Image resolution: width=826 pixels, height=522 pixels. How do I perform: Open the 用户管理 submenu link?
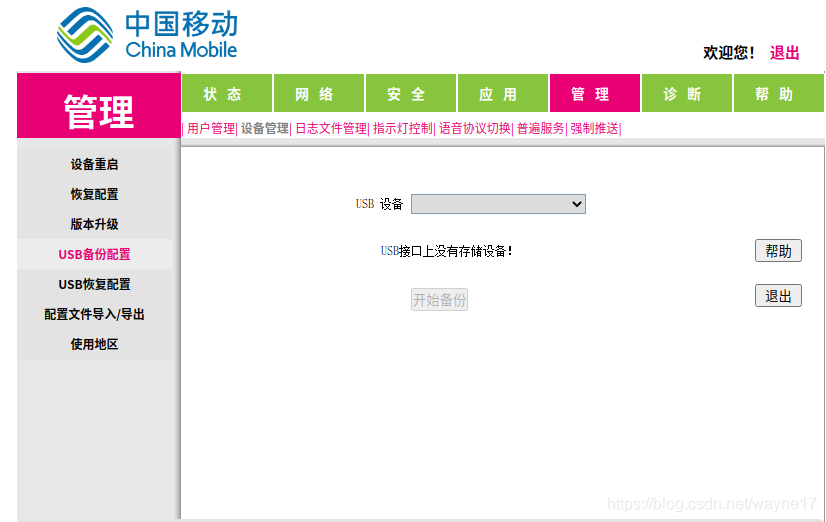(x=211, y=129)
